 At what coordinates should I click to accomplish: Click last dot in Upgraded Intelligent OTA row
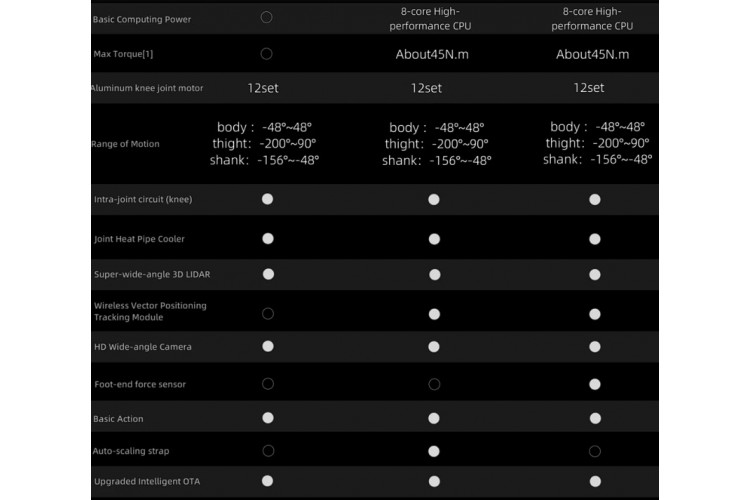click(595, 481)
